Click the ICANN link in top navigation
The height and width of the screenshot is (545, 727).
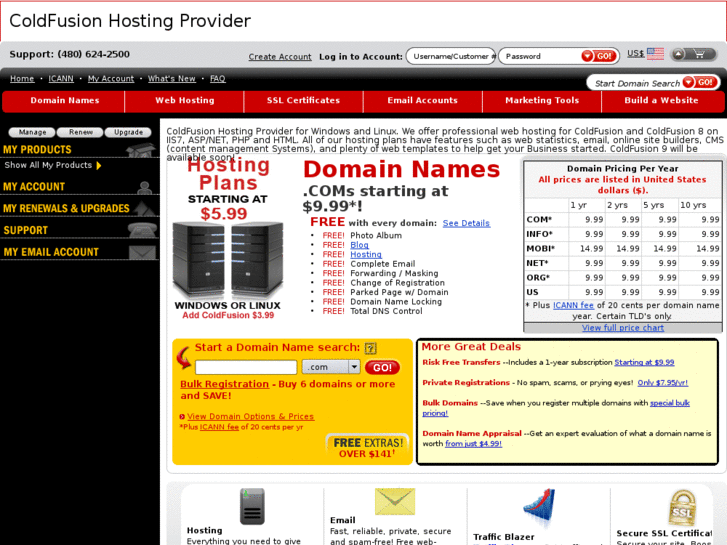click(x=61, y=79)
